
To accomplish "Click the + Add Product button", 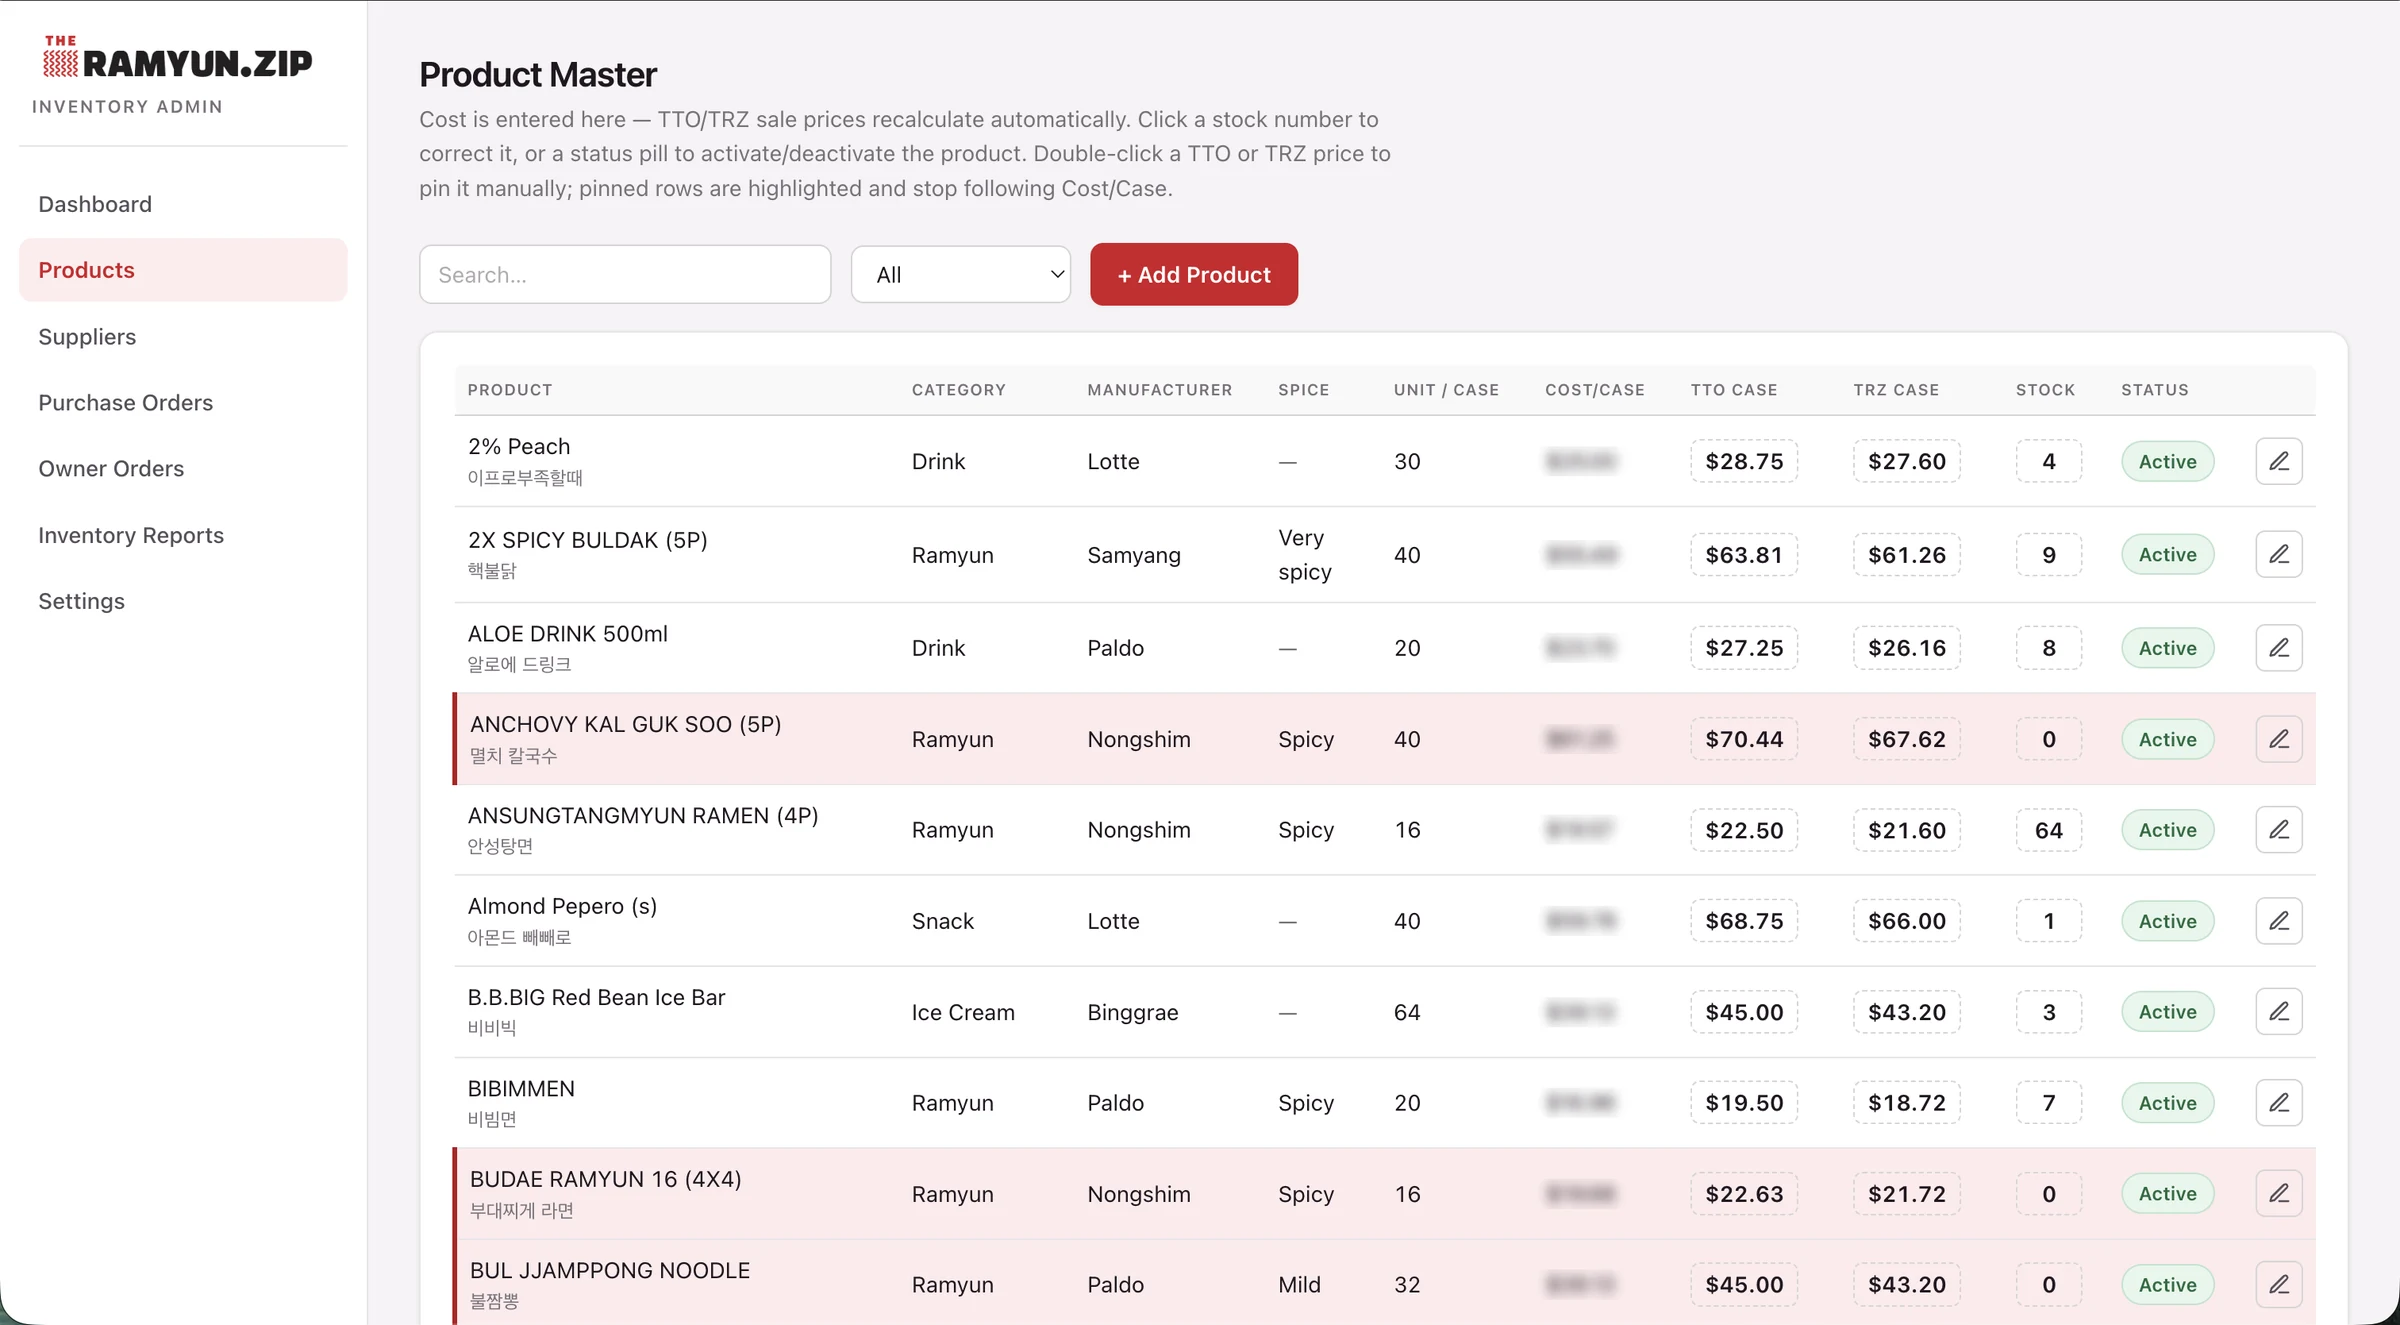I will 1194,274.
